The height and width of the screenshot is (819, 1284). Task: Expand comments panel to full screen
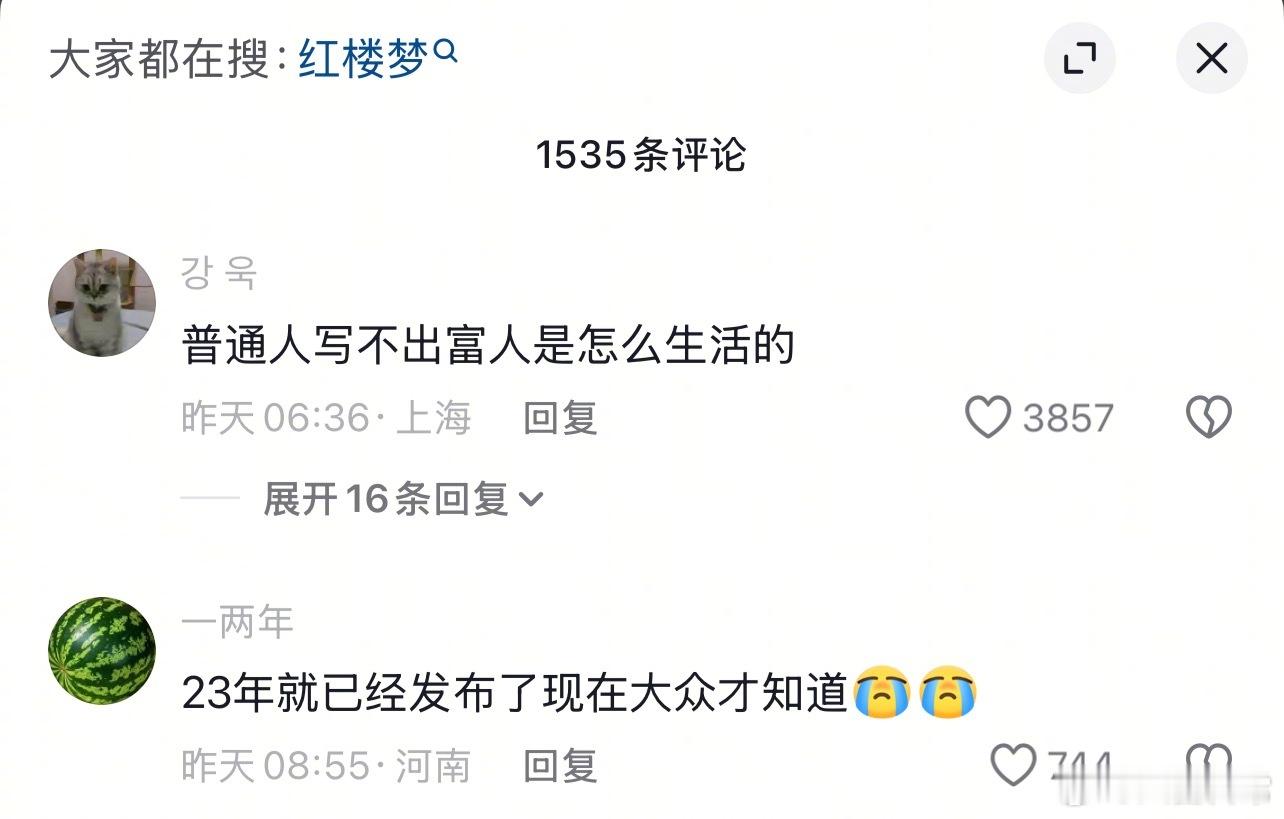(x=1079, y=59)
